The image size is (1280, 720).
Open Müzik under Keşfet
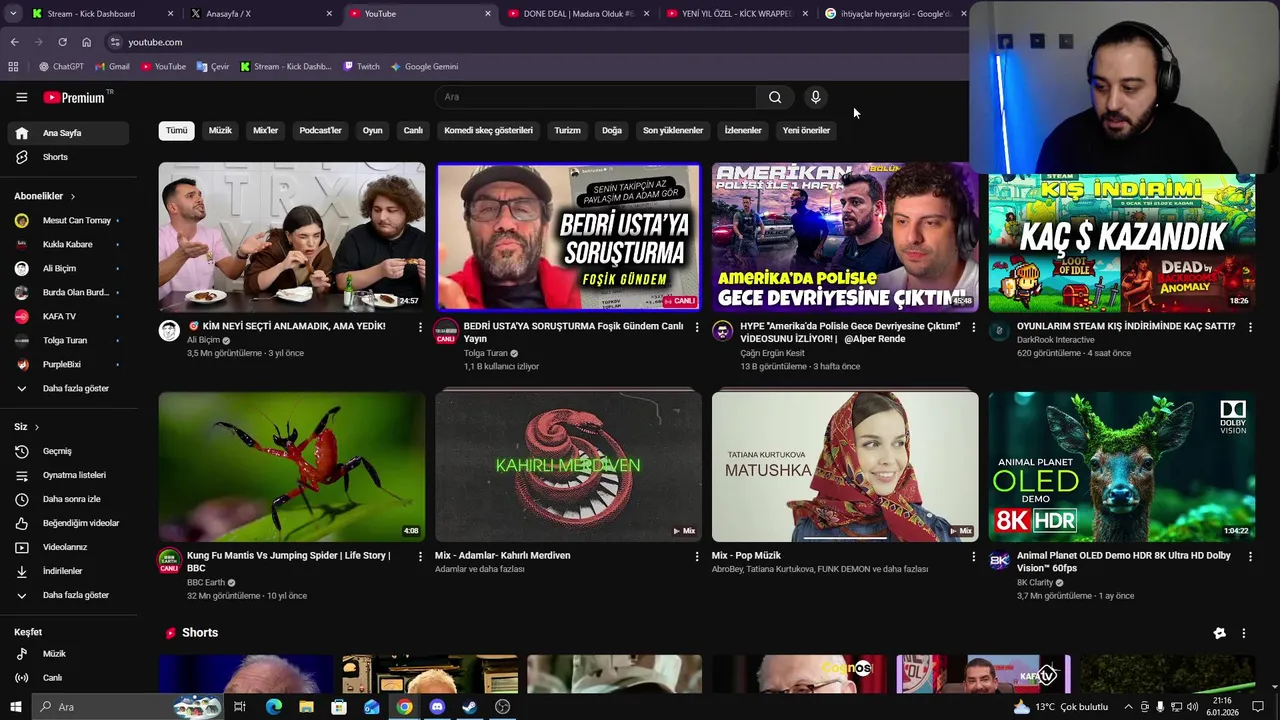click(68, 654)
